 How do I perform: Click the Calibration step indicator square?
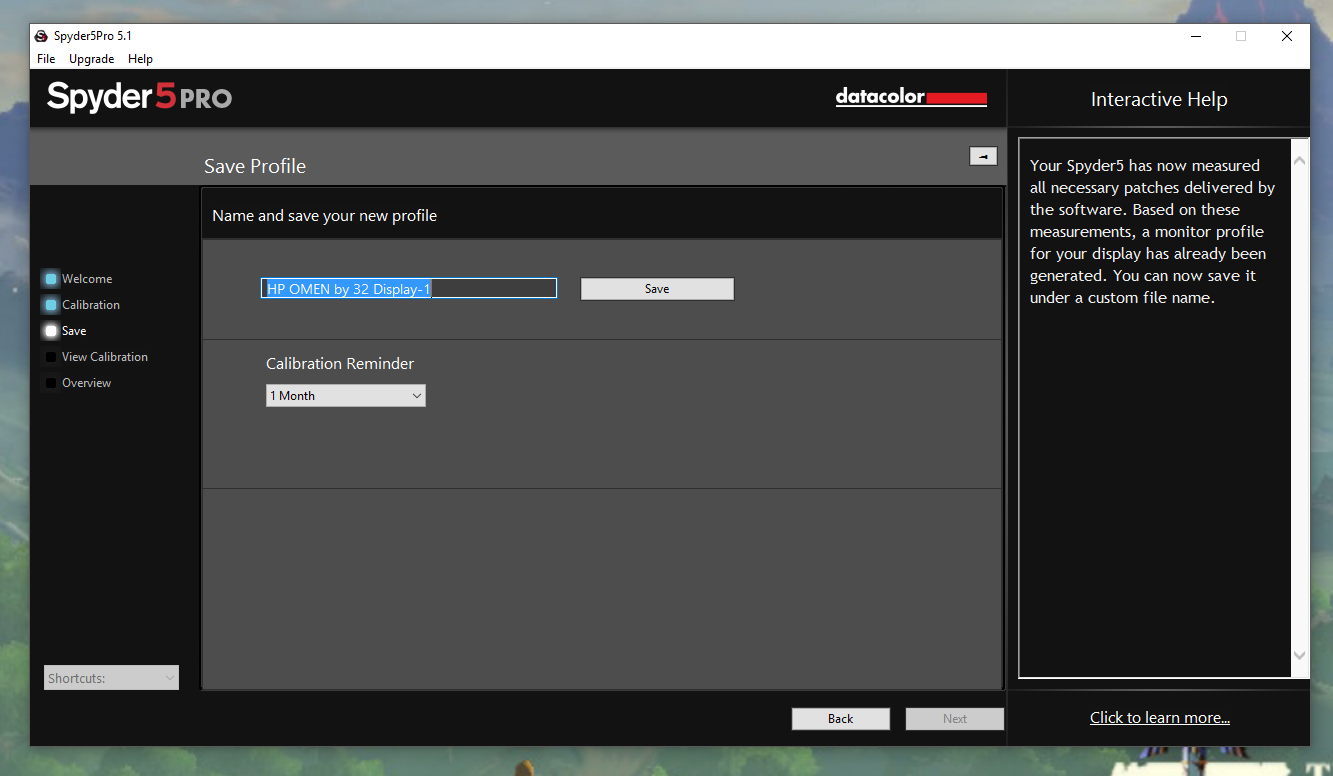(x=51, y=305)
